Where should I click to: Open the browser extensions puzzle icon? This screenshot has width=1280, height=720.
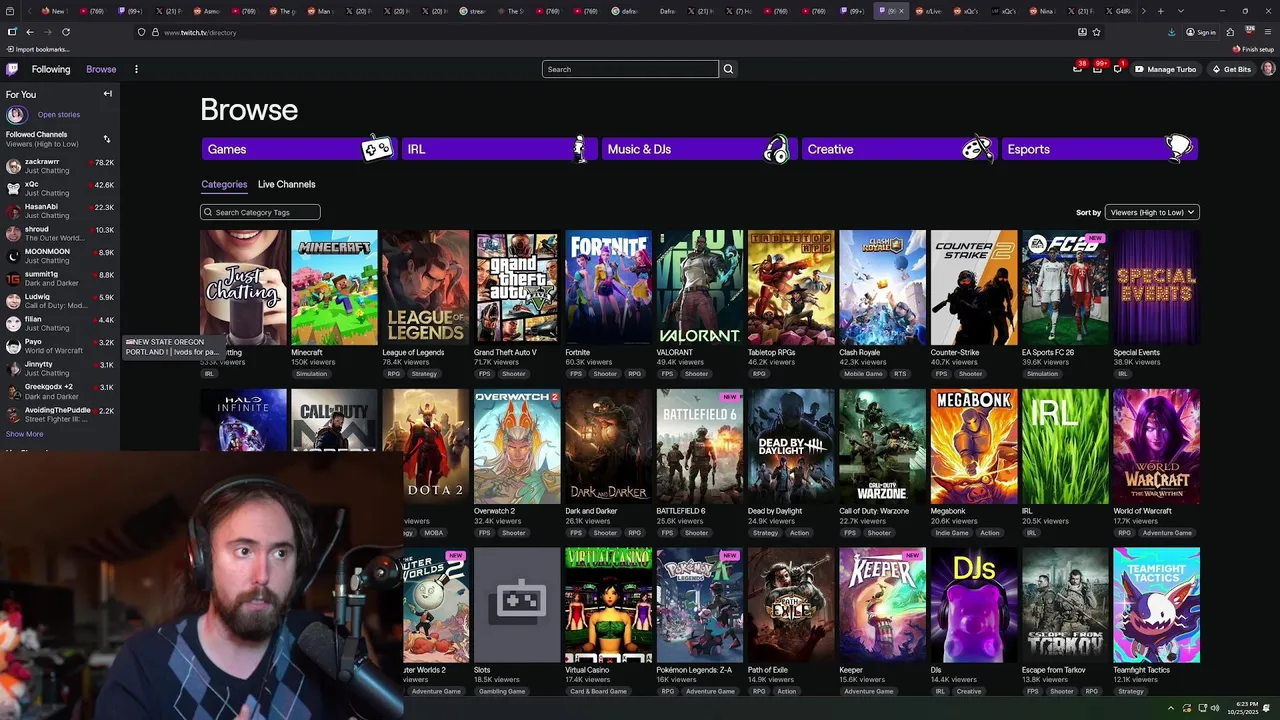(x=1230, y=32)
